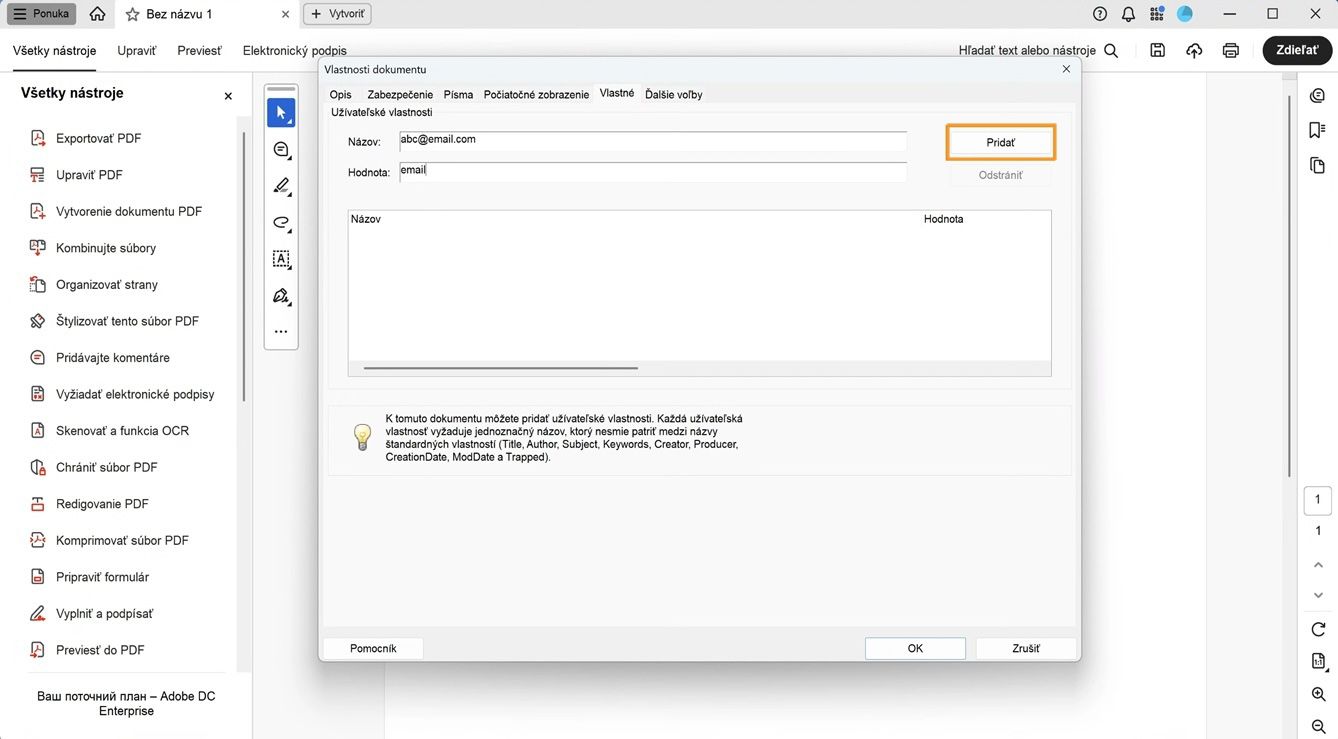Open more tools ellipsis in toolbar
The width and height of the screenshot is (1338, 739).
pyautogui.click(x=281, y=332)
